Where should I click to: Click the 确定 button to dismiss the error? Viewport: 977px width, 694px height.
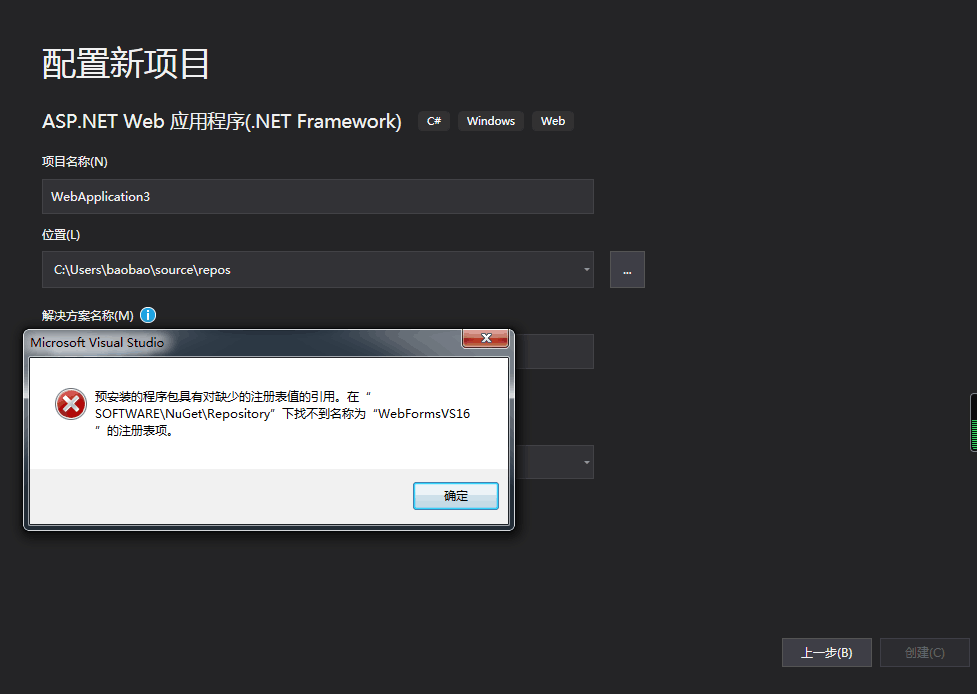[455, 495]
